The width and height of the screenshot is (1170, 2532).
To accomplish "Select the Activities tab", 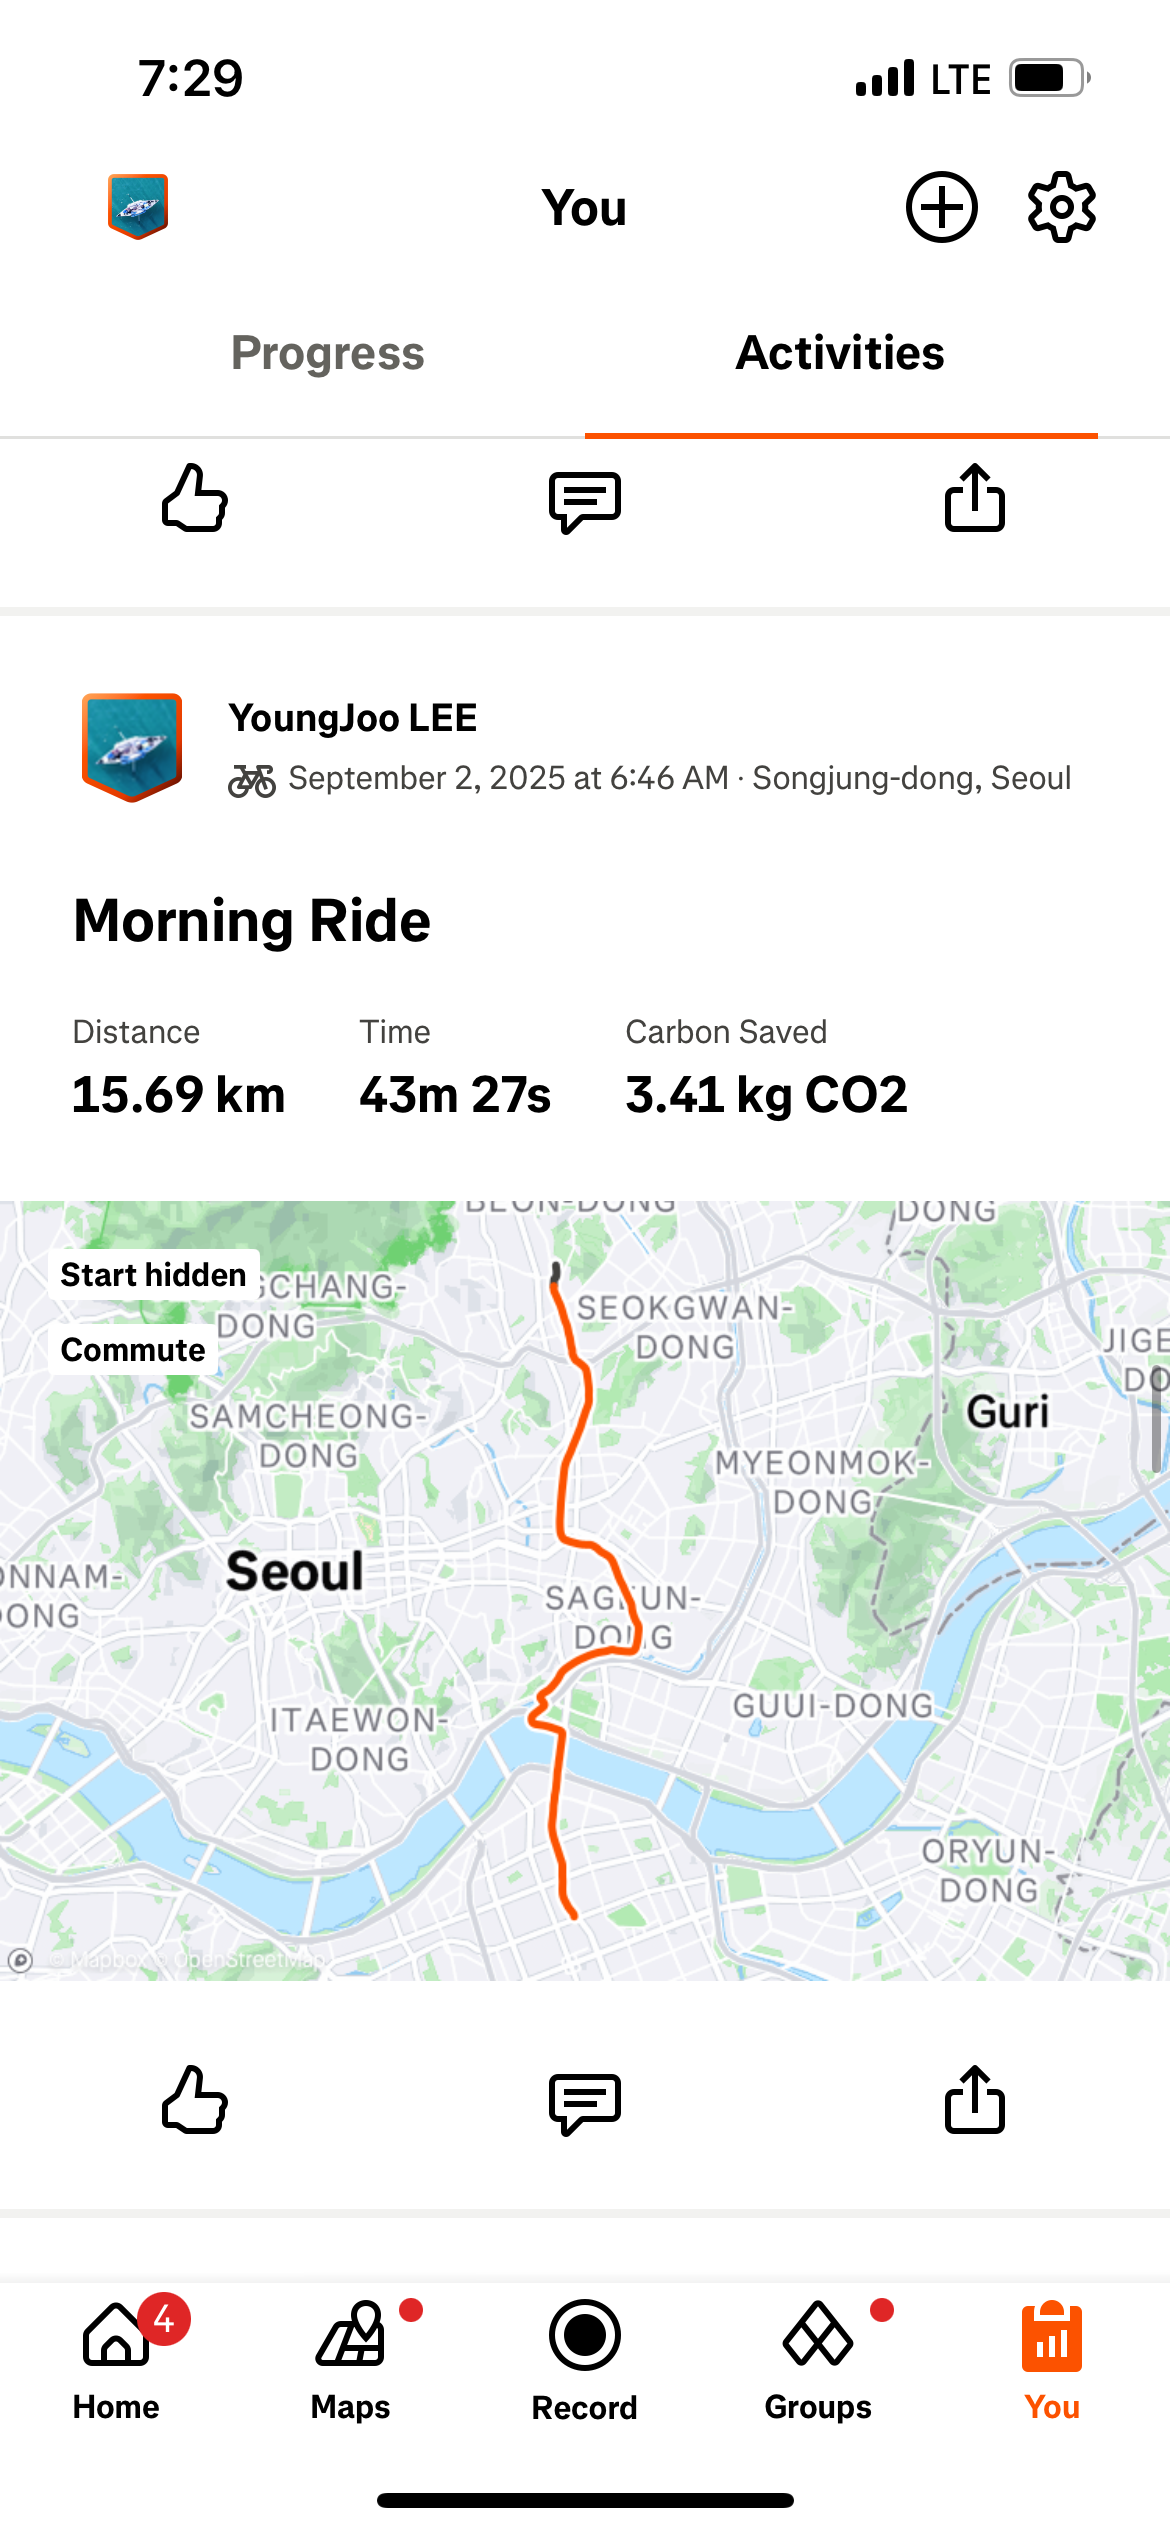I will coord(840,353).
